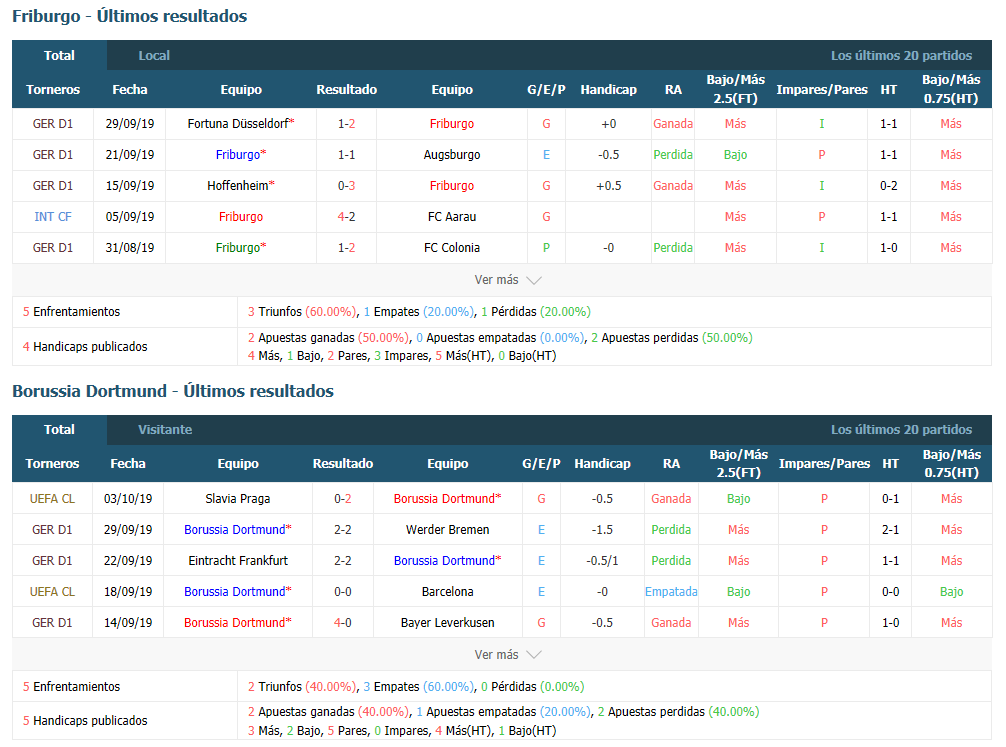Click Eintracht Frankfurt team name

tap(237, 560)
